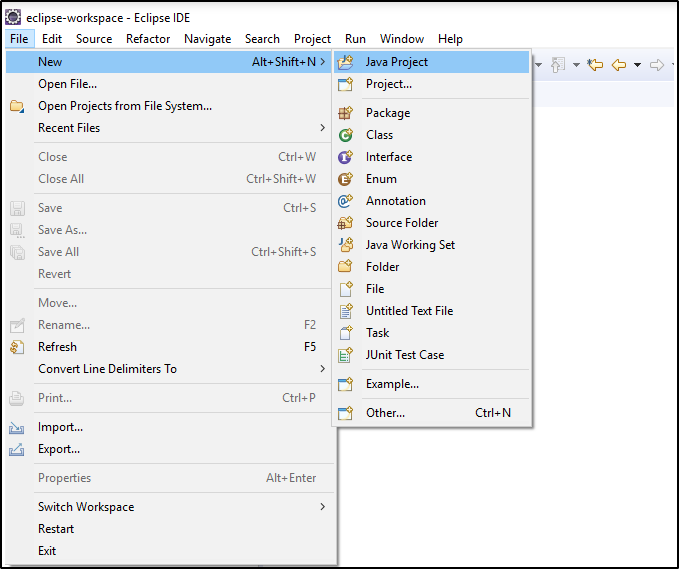
Task: Click the New submenu arrow
Action: click(323, 62)
